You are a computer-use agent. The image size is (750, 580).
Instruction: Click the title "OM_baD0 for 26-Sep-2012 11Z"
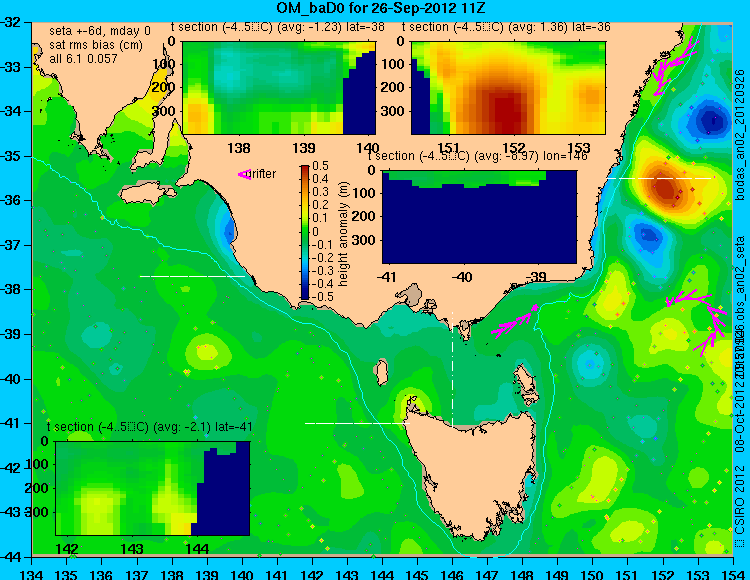(x=381, y=8)
